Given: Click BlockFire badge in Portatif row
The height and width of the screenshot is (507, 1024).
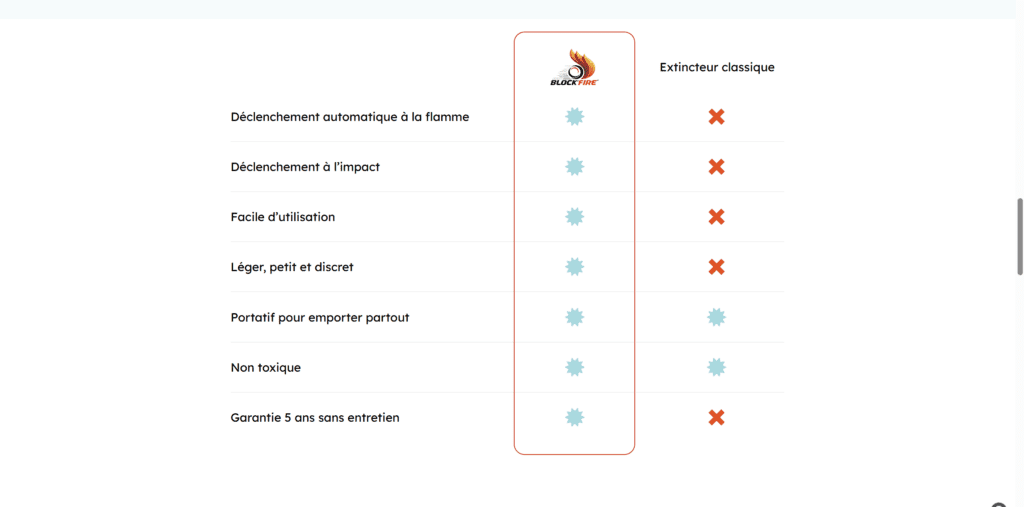Looking at the screenshot, I should [574, 317].
